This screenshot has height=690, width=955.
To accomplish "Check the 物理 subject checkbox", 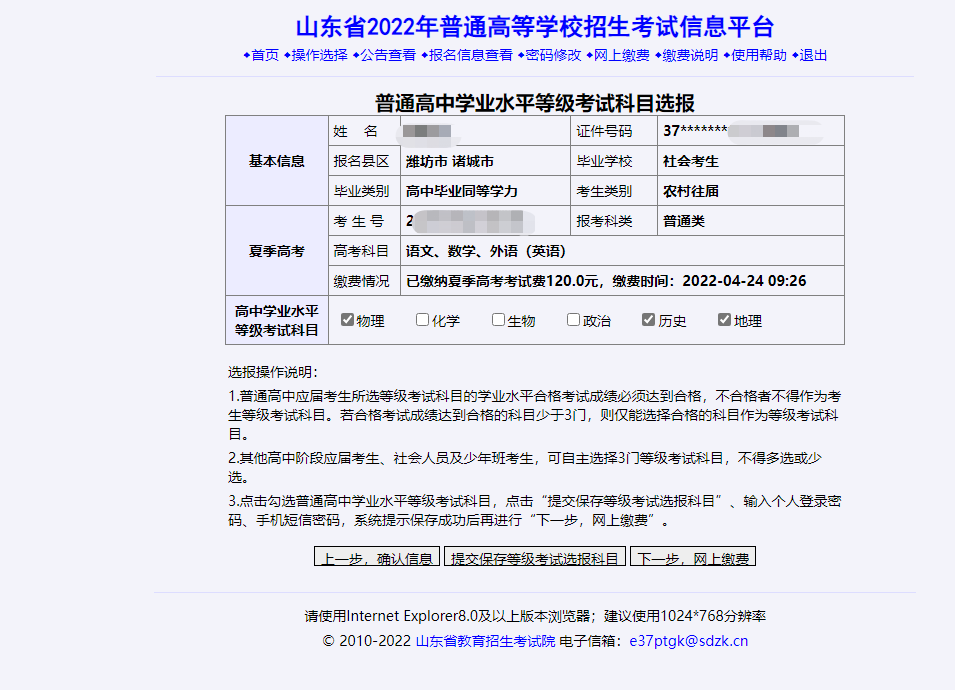I will click(347, 320).
